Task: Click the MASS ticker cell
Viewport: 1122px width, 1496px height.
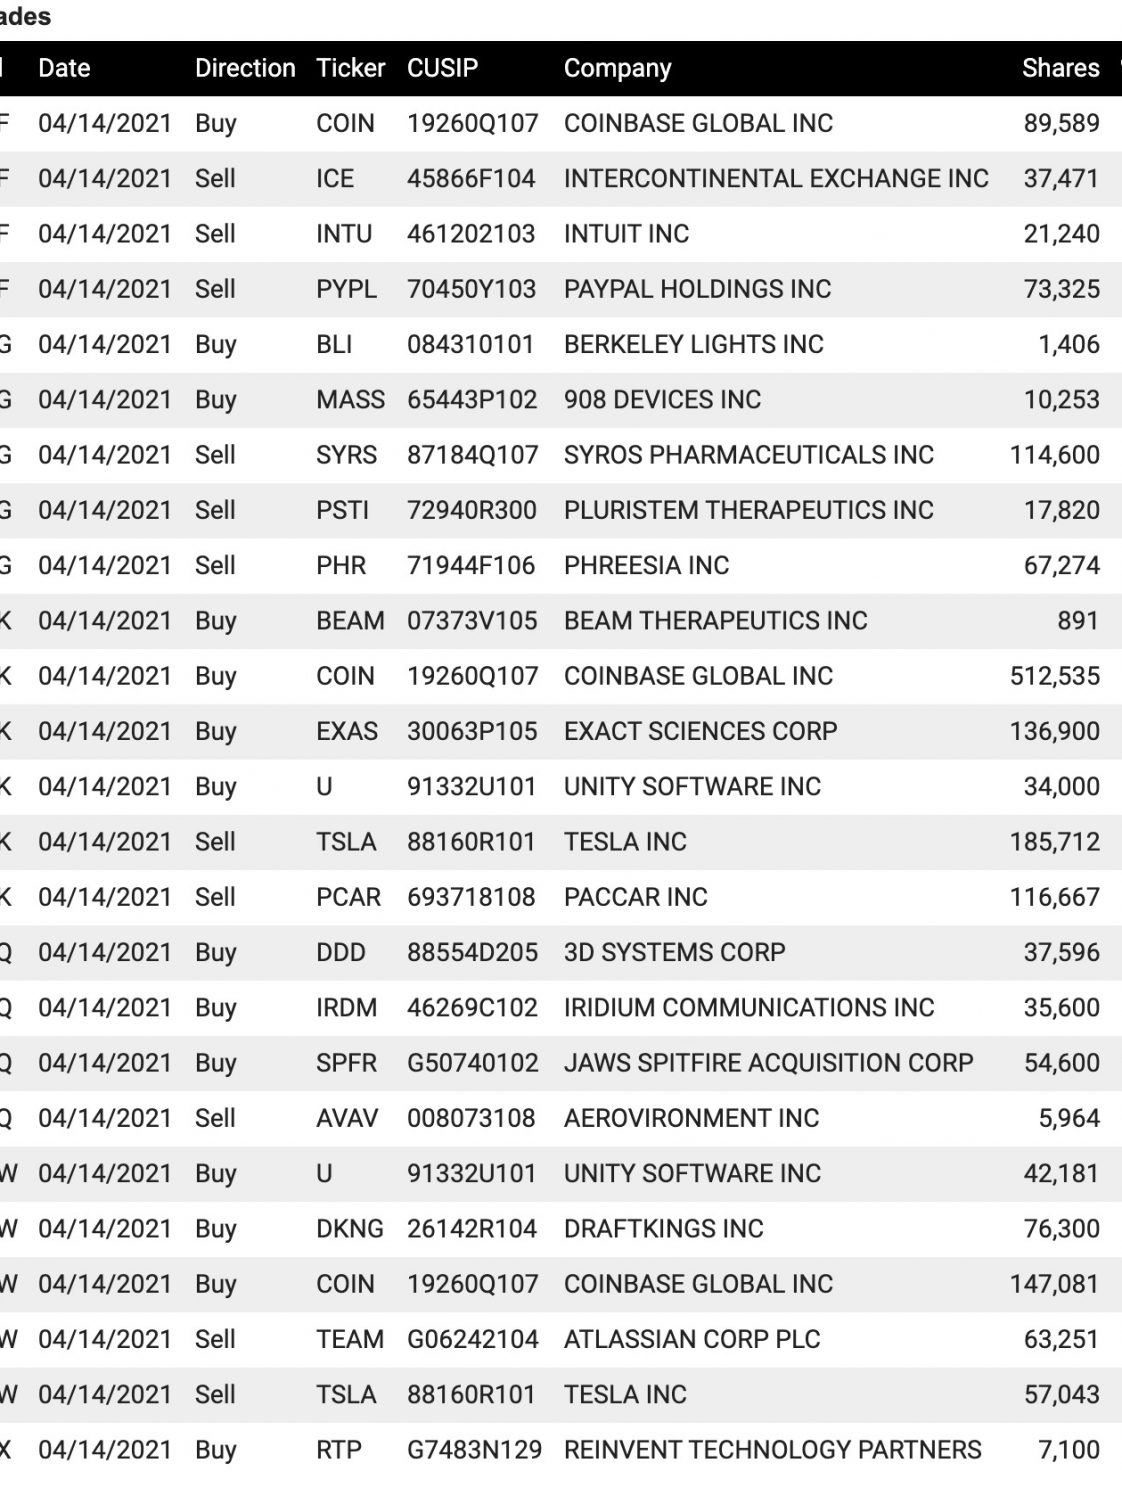Action: tap(350, 399)
